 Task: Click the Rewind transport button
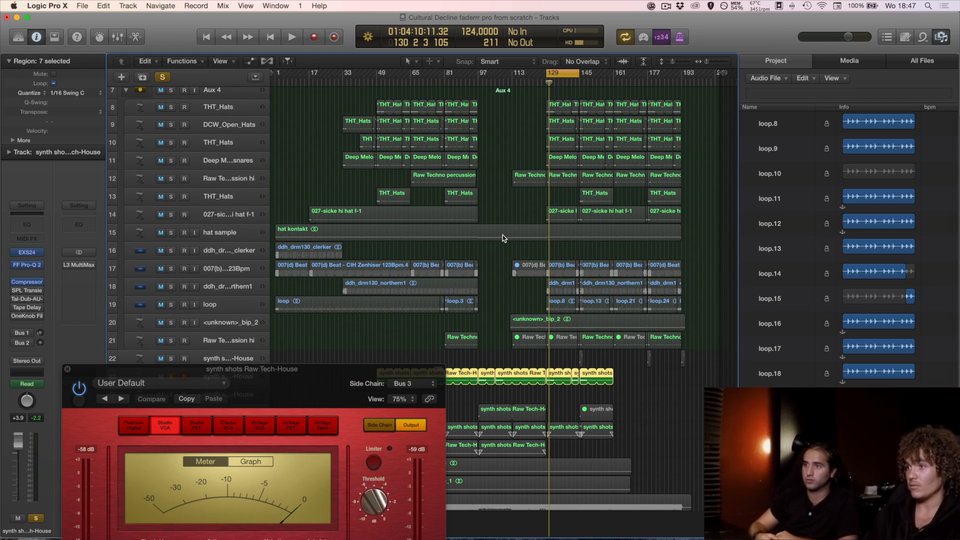pos(227,37)
